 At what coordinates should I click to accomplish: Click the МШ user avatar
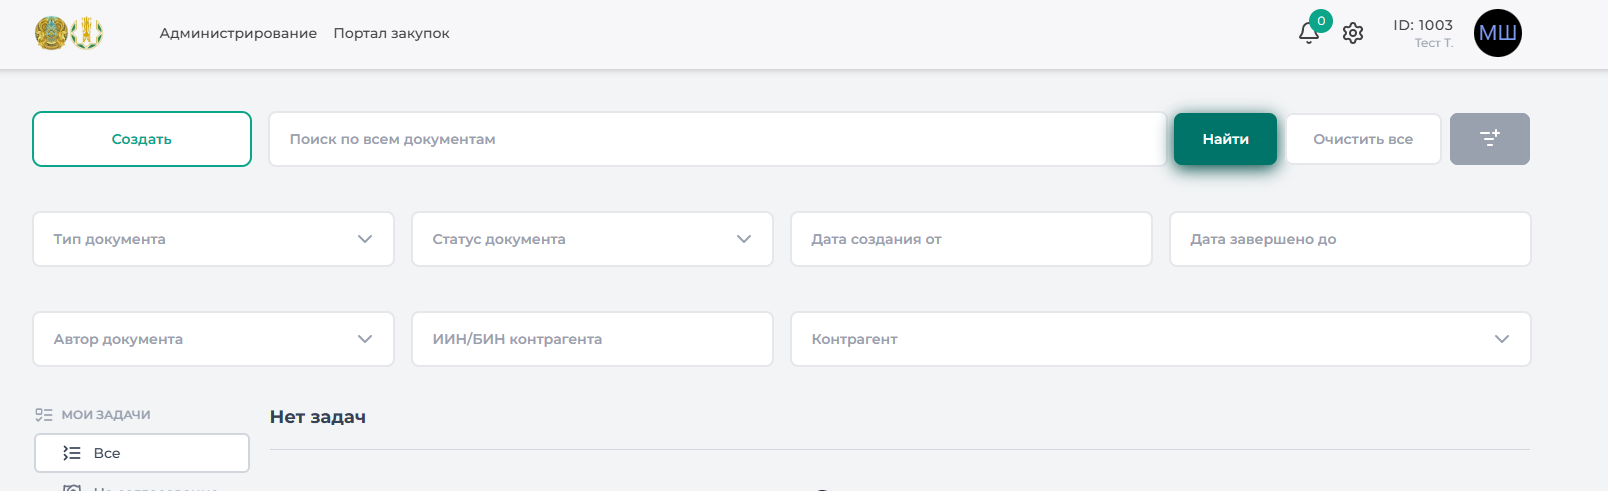[1497, 33]
